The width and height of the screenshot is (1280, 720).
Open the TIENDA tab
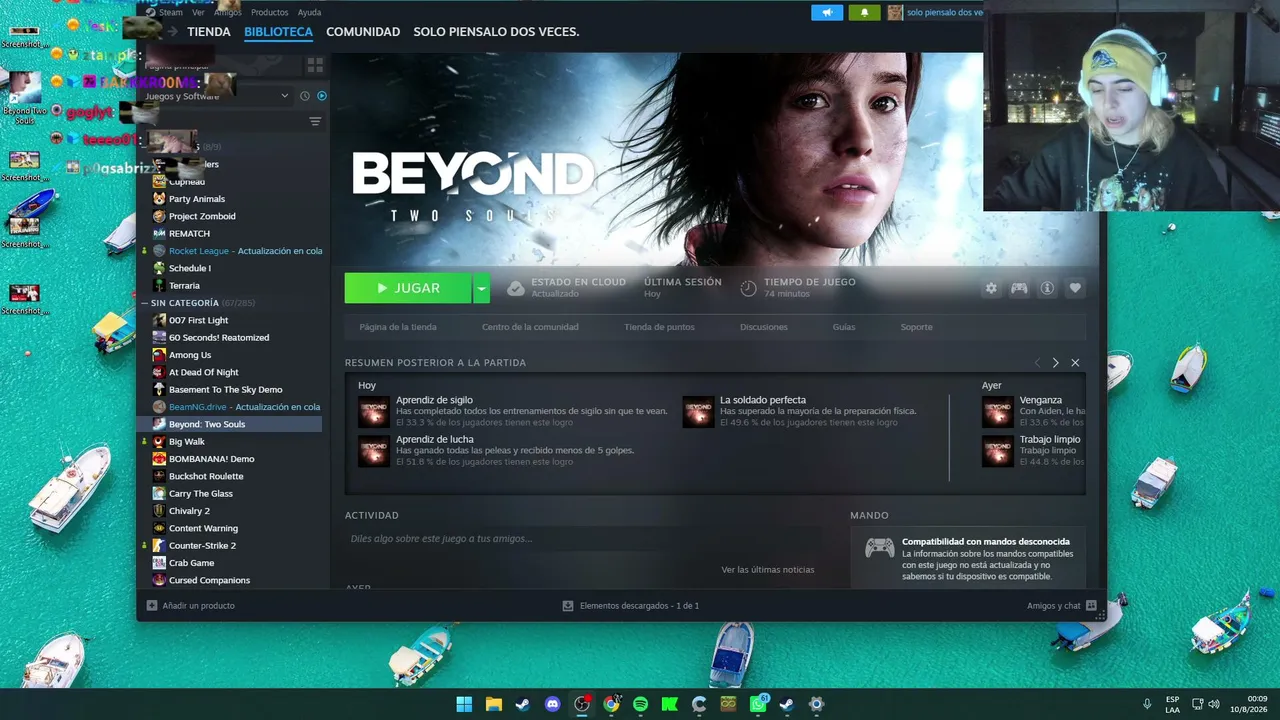[x=209, y=32]
